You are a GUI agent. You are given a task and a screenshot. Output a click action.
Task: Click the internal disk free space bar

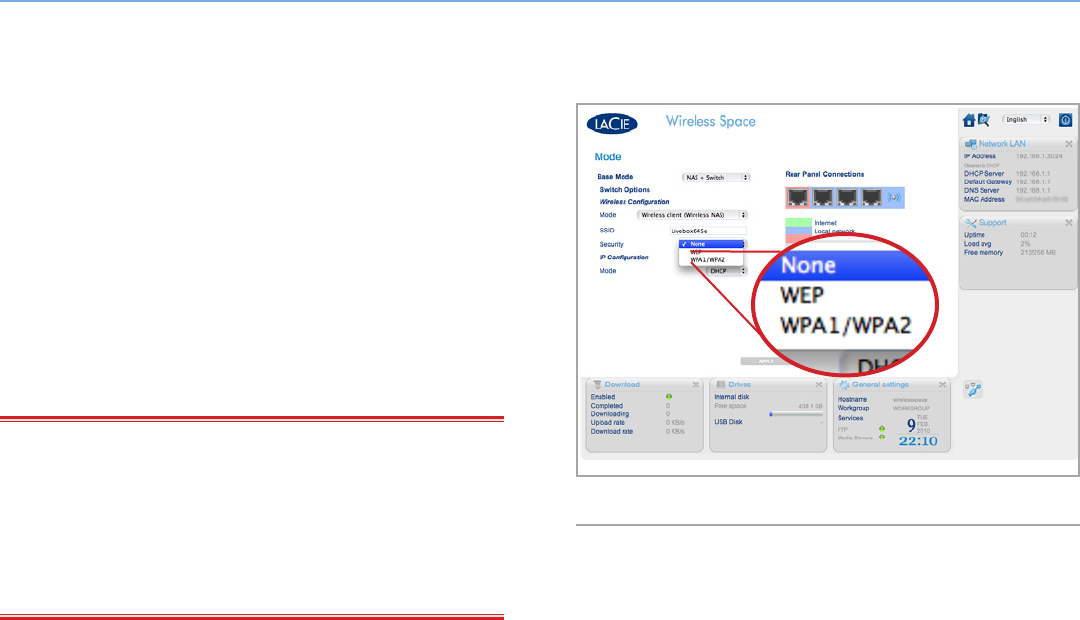tap(796, 414)
